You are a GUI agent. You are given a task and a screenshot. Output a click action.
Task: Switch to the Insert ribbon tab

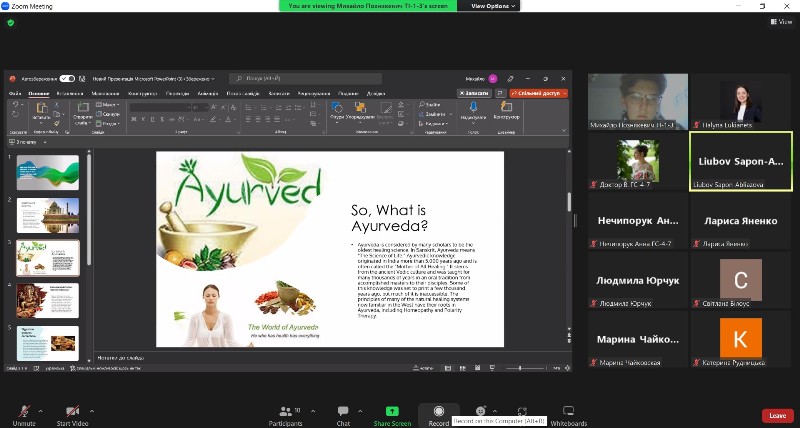click(x=70, y=93)
